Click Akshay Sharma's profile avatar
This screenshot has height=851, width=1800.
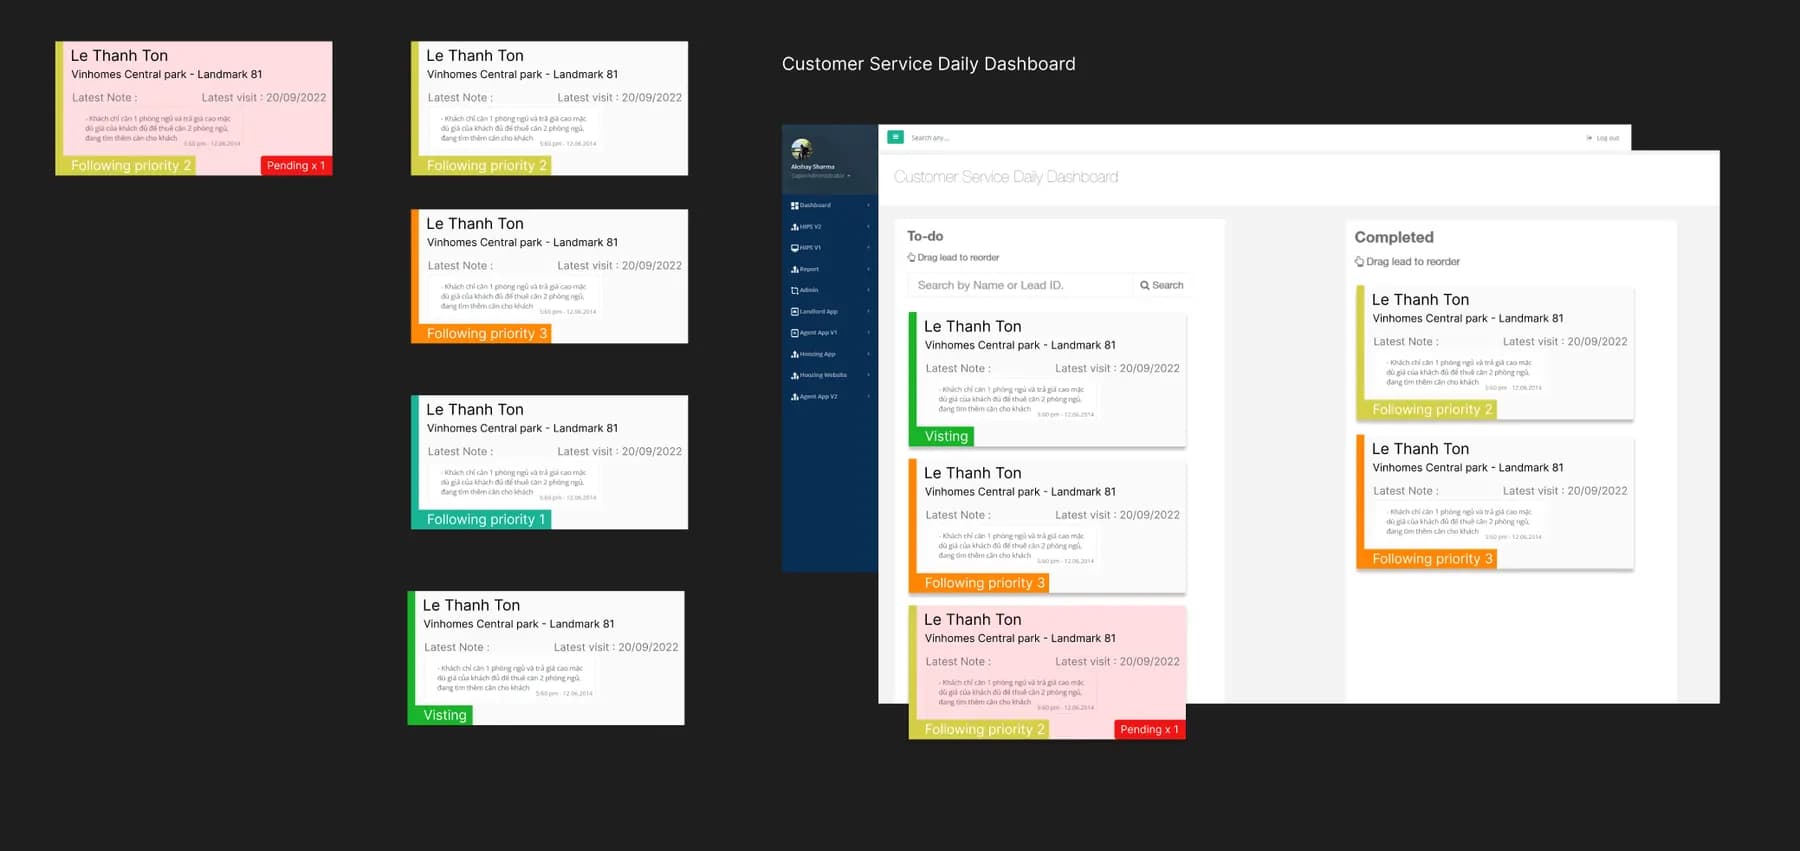[801, 150]
